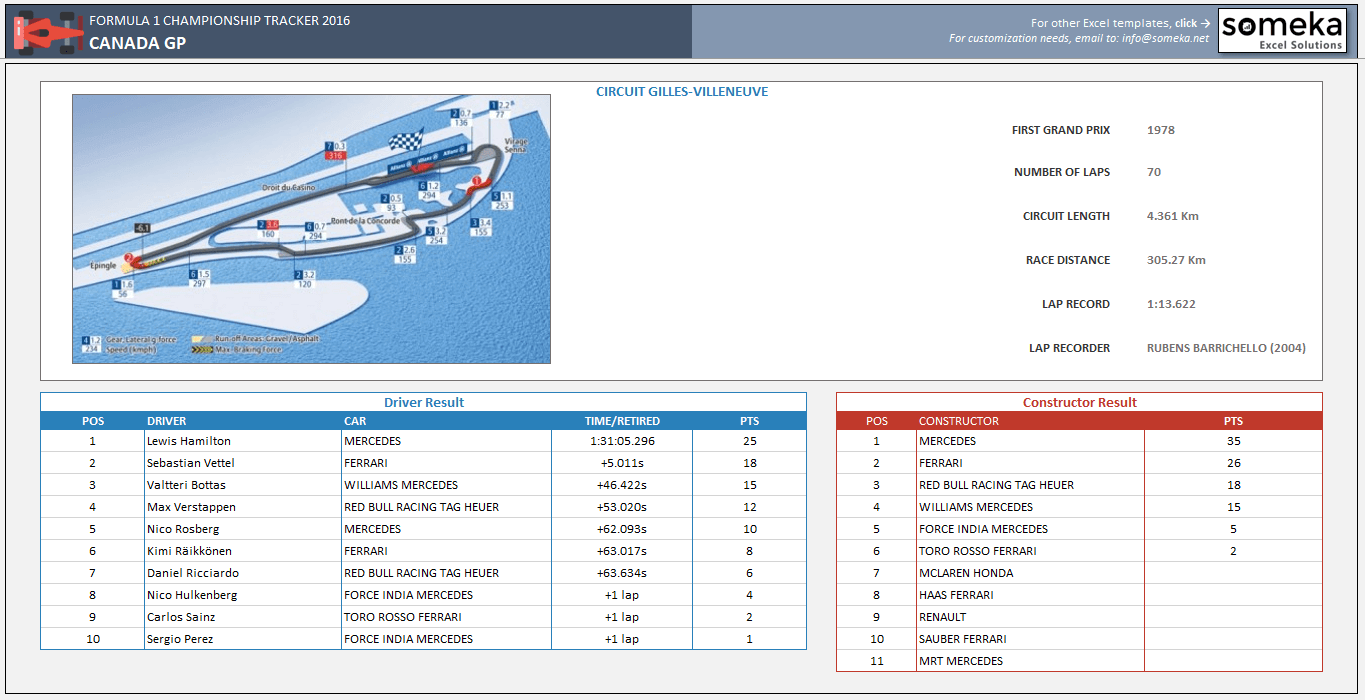Select MERCEDES in Constructor Result table
This screenshot has width=1365, height=700.
1030,441
